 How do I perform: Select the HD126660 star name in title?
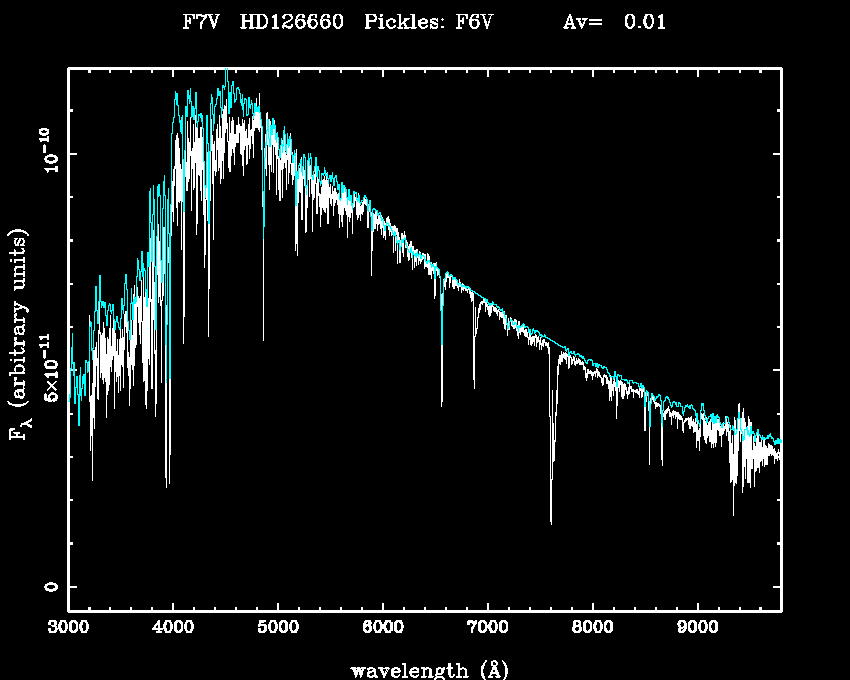tap(292, 23)
